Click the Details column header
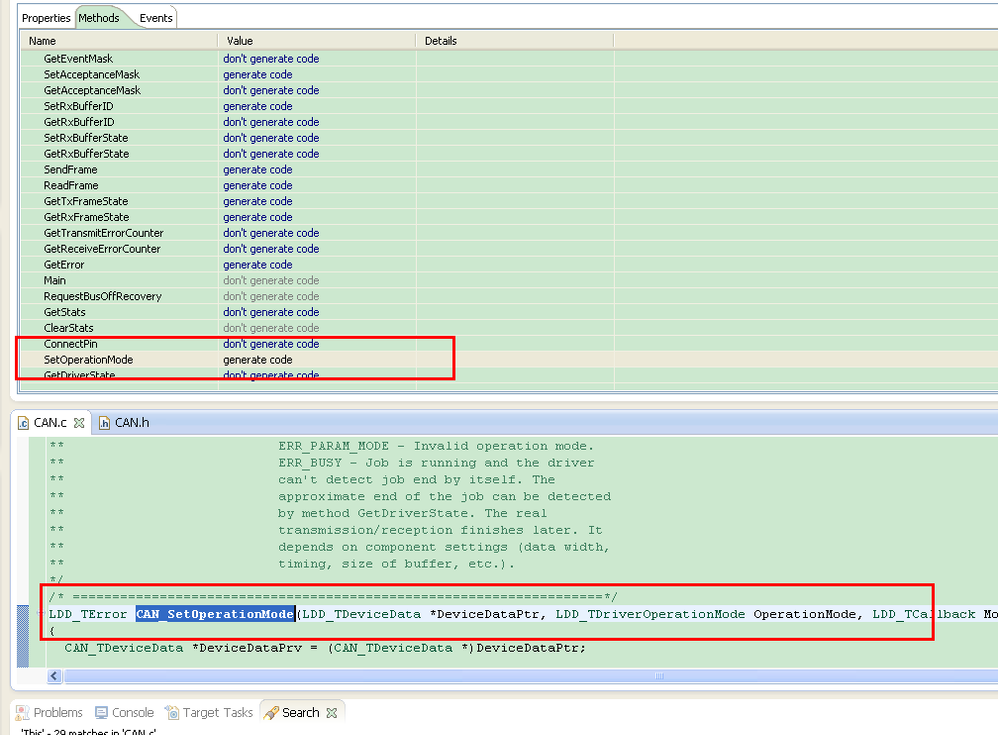This screenshot has height=735, width=998. click(515, 41)
